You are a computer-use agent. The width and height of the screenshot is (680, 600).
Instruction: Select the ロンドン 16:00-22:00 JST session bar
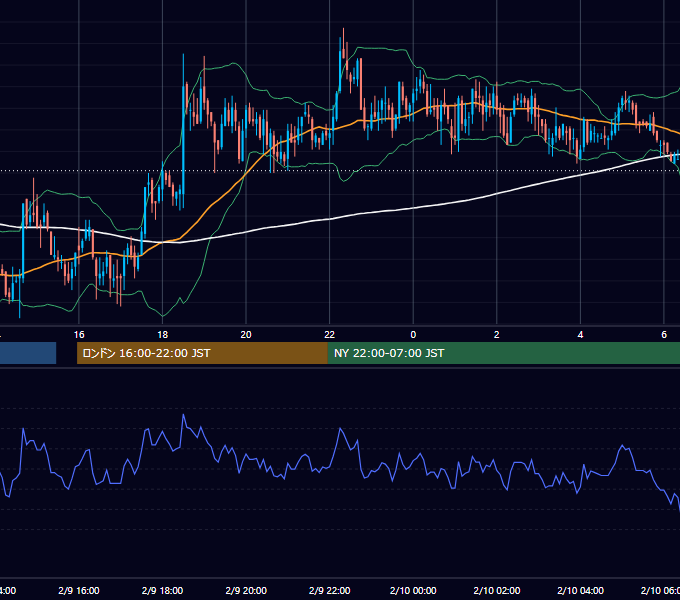[x=202, y=353]
